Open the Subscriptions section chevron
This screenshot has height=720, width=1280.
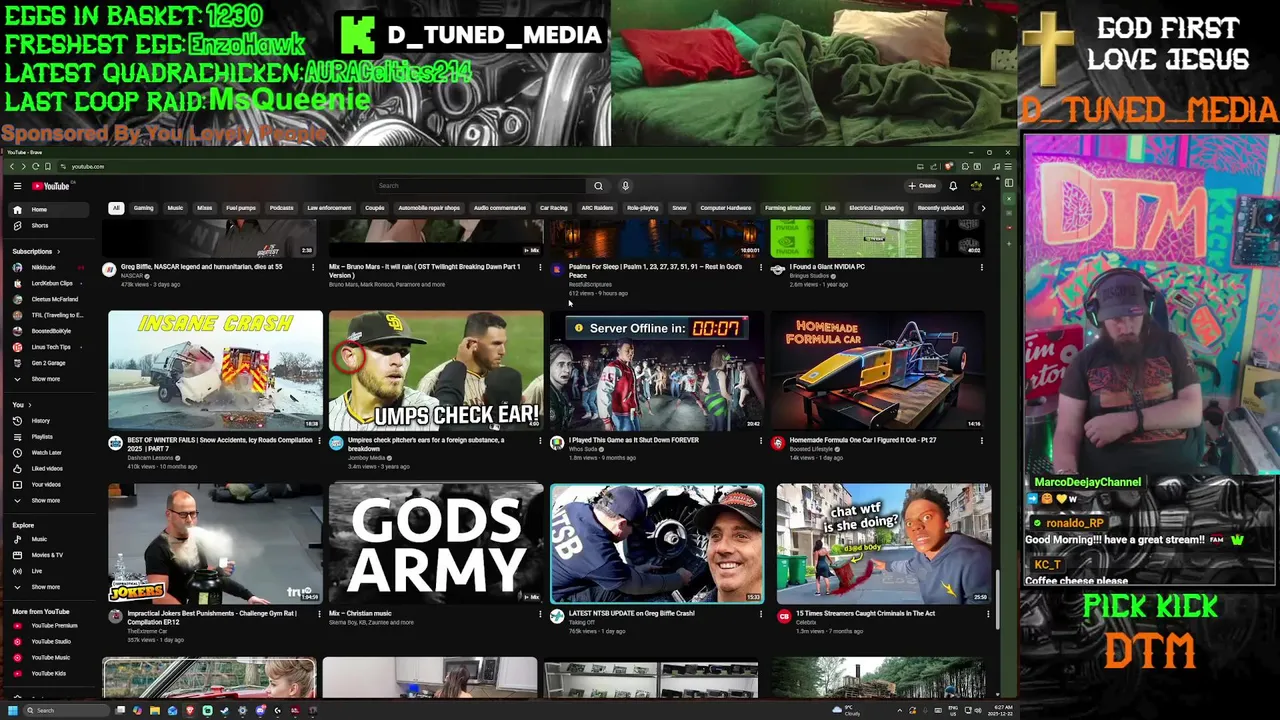coord(58,252)
